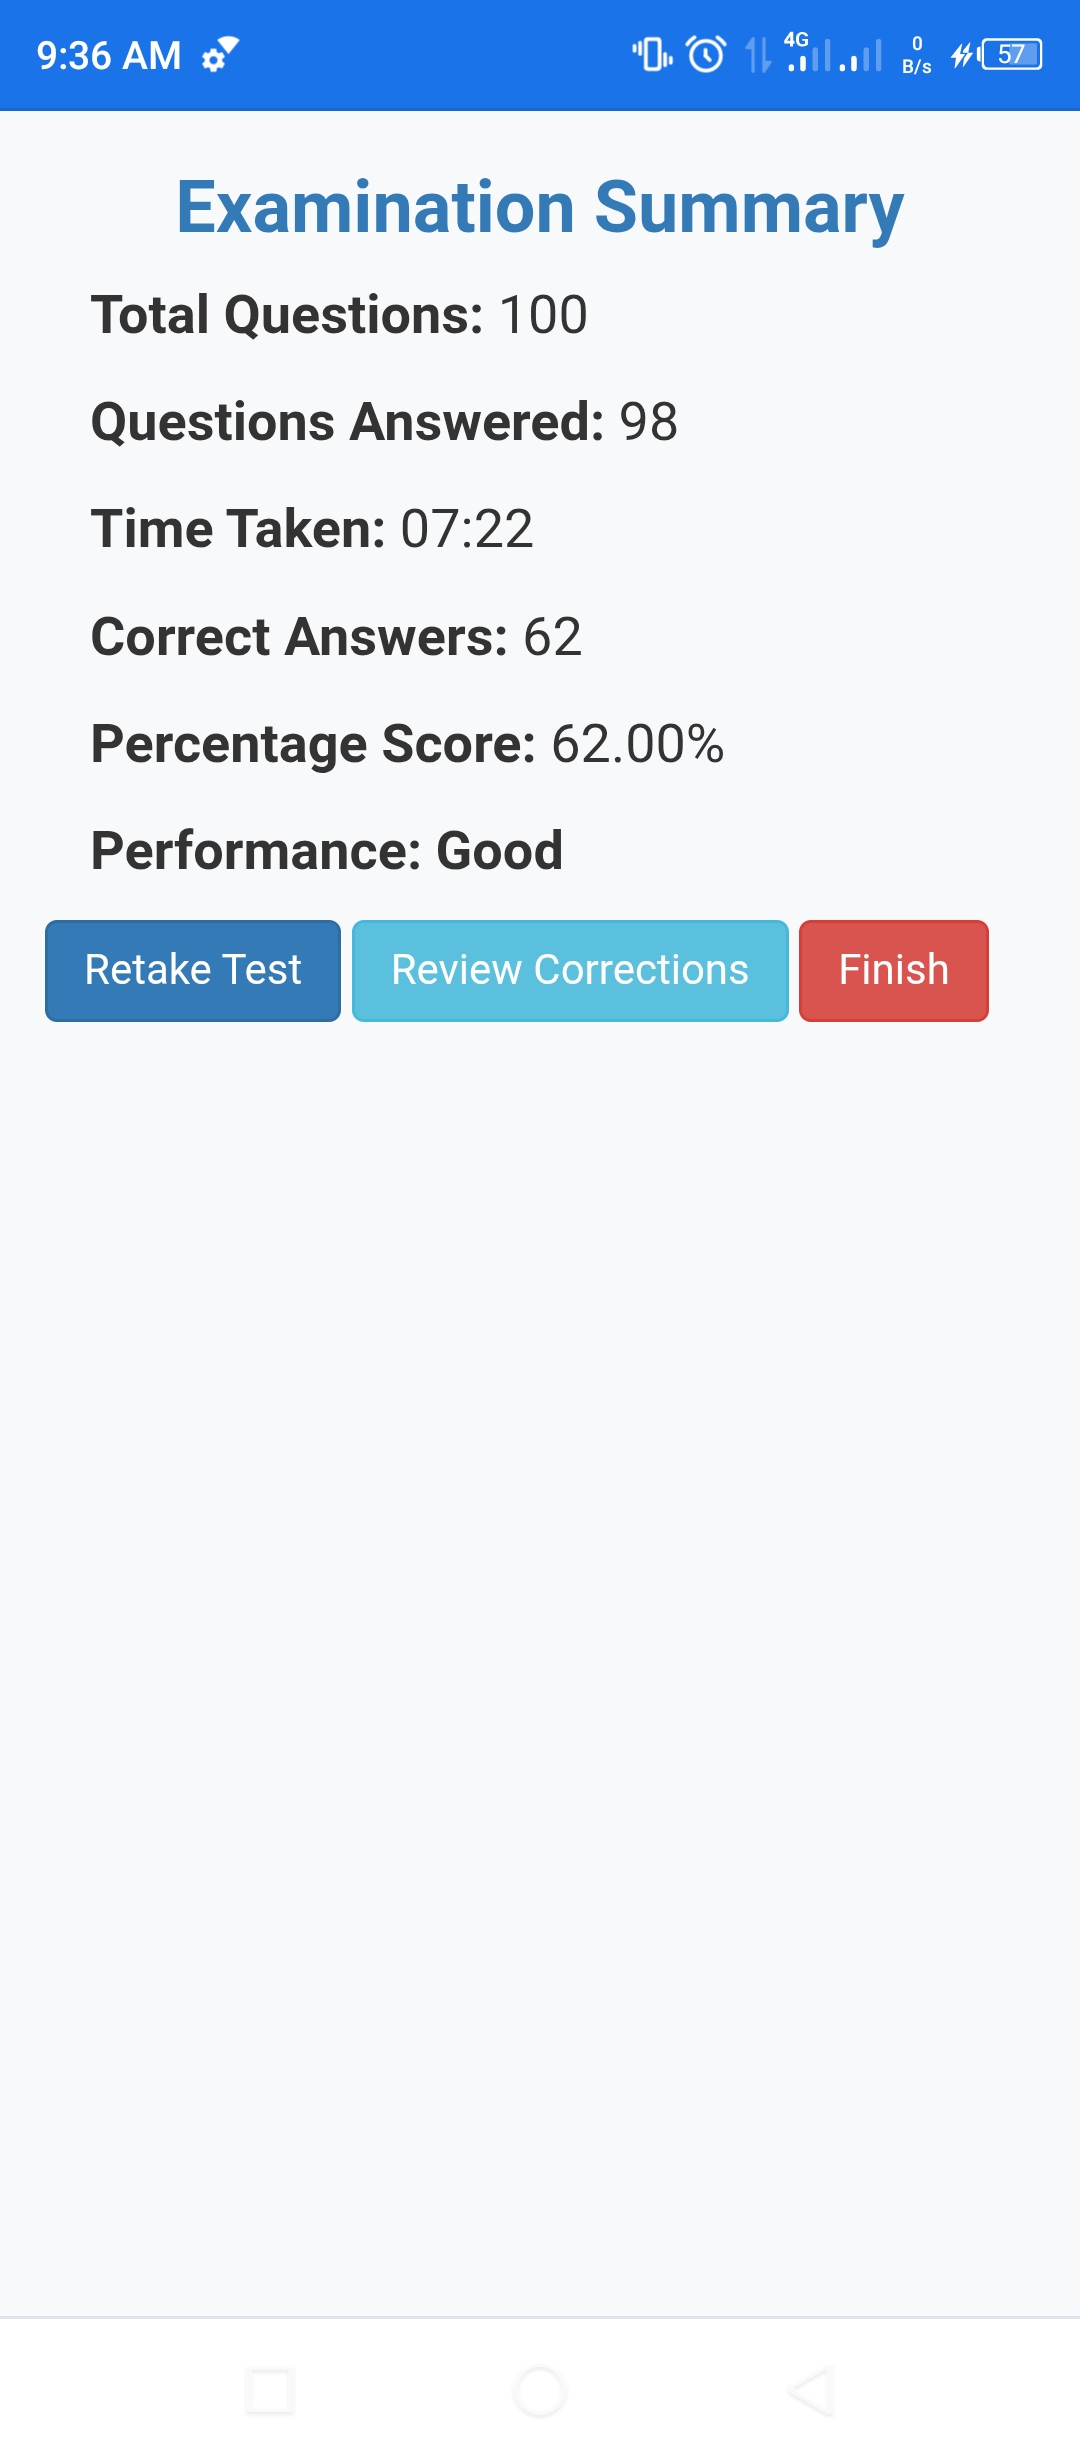Image resolution: width=1080 pixels, height=2460 pixels.
Task: Tap the 9:36 AM clock
Action: [108, 55]
